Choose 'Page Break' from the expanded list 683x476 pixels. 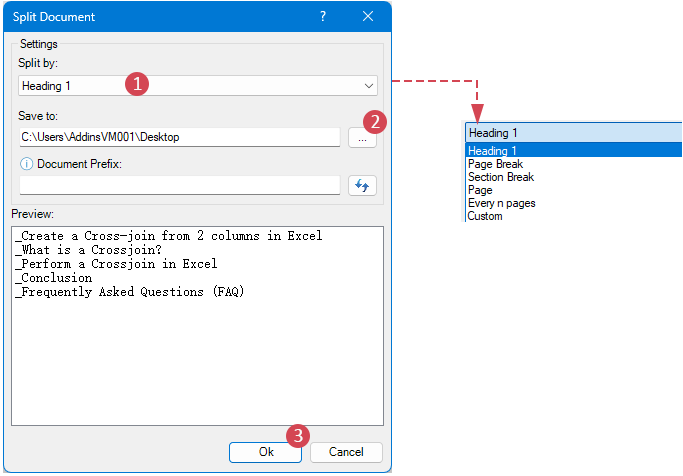pos(496,164)
